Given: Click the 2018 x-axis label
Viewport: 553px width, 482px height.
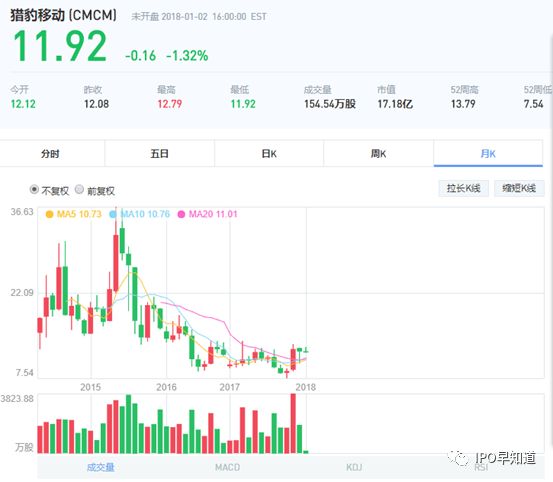Looking at the screenshot, I should [305, 387].
